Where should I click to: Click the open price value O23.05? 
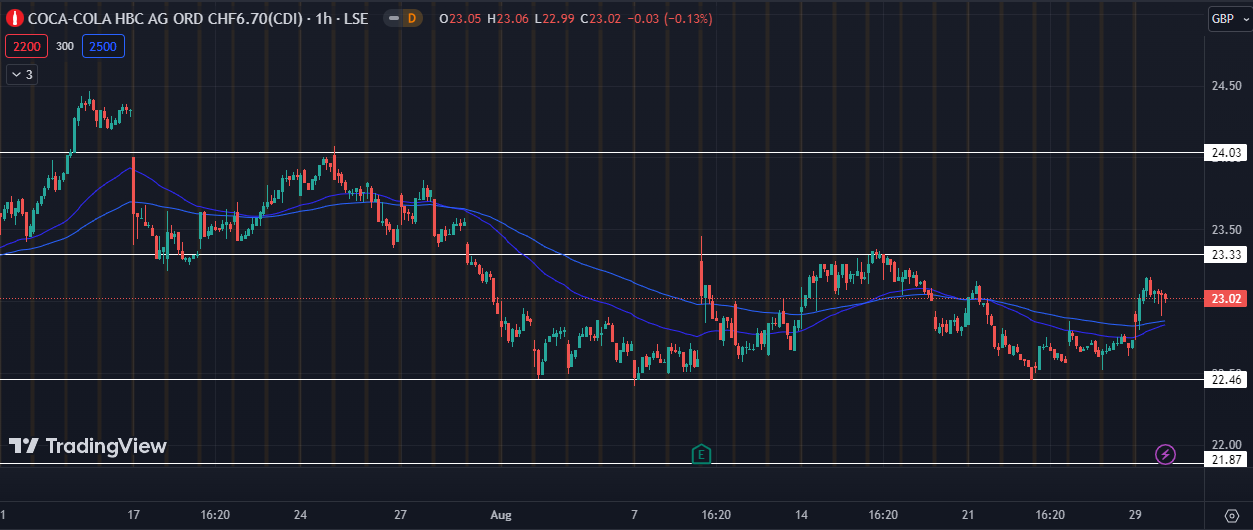click(x=458, y=18)
